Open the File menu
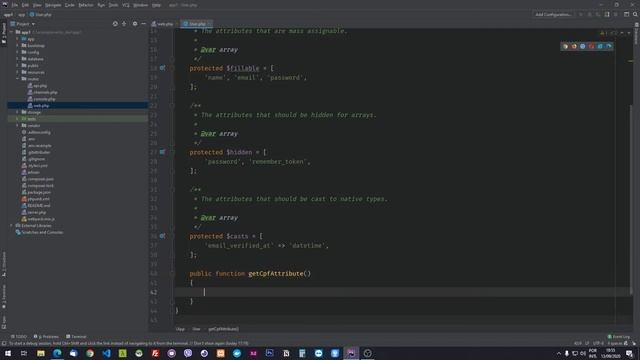 pyautogui.click(x=15, y=5)
